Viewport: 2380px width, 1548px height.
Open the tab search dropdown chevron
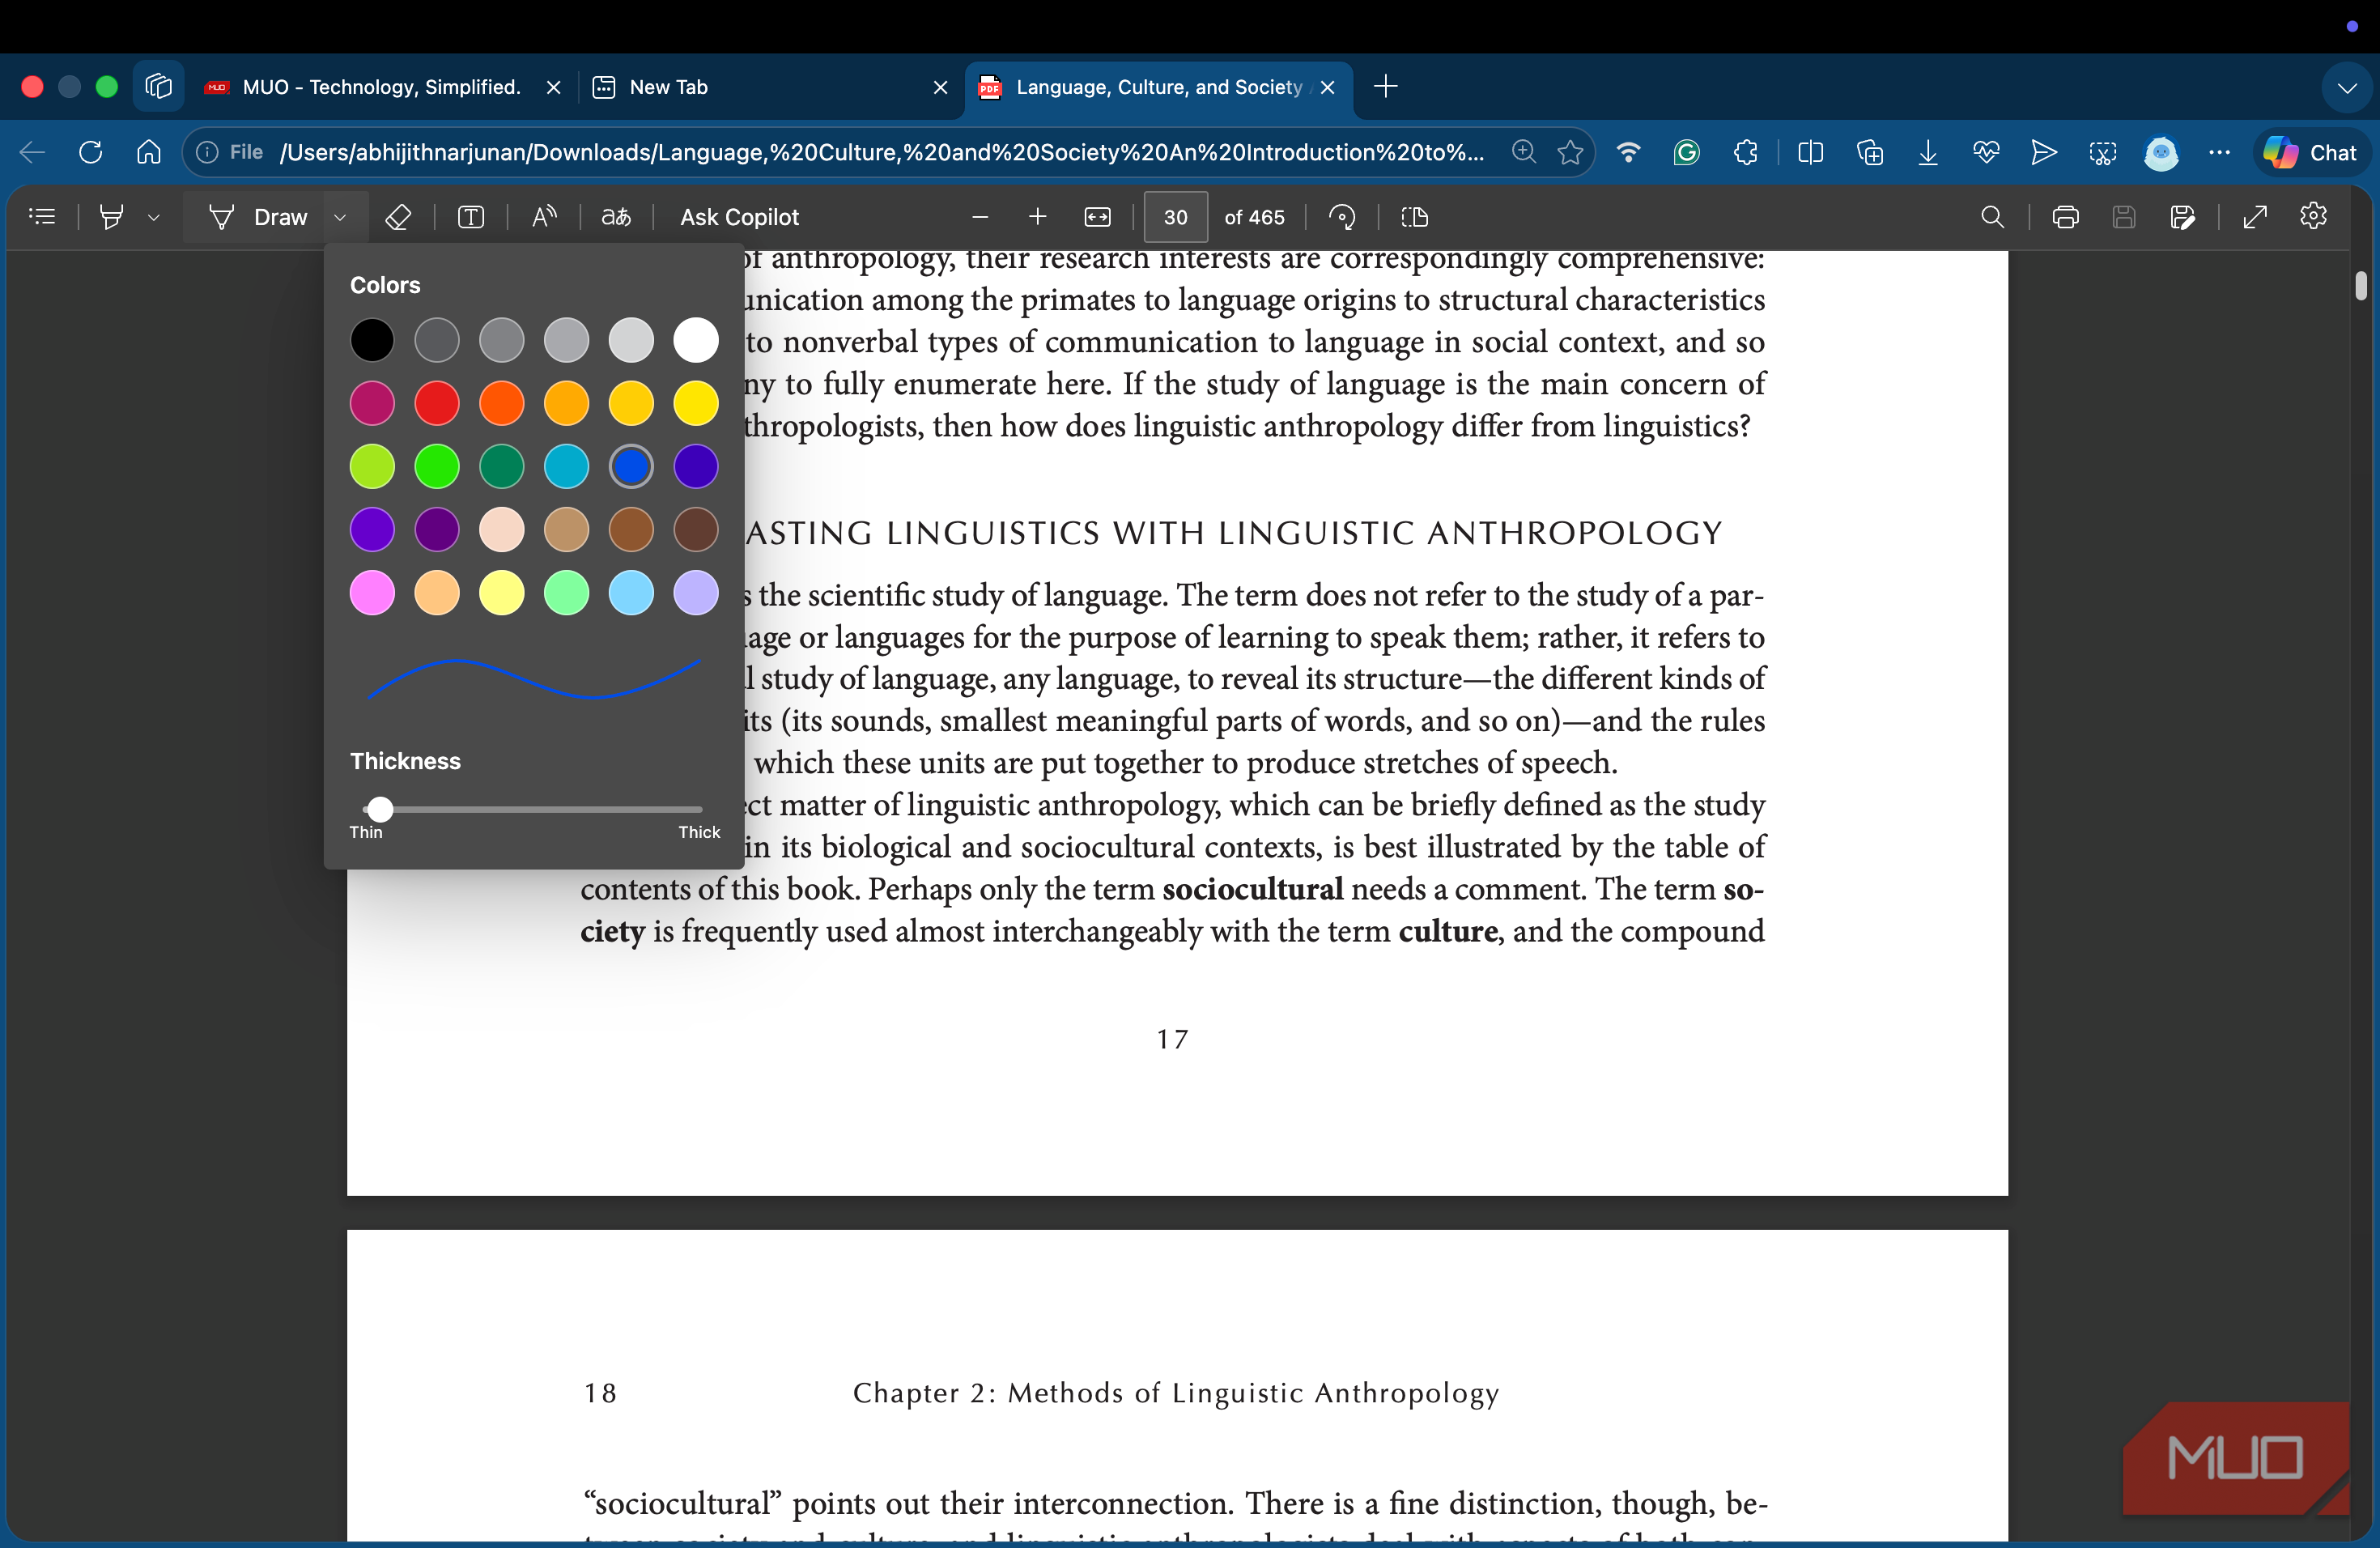(x=2346, y=88)
